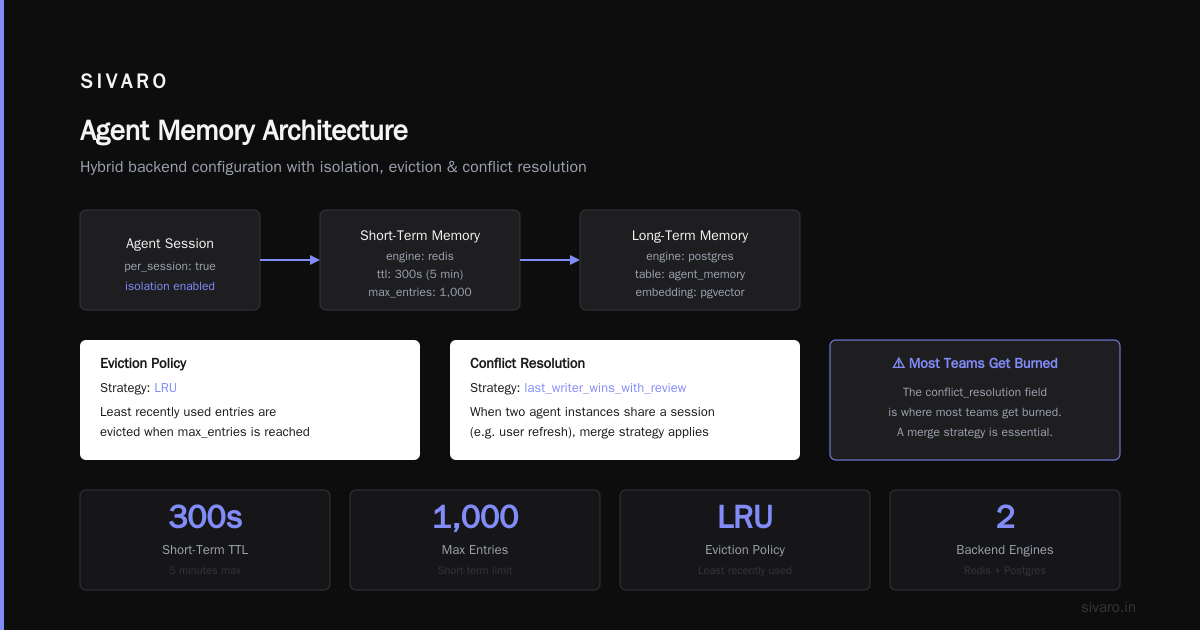Click the Eviction Policy stat label at the bottom
The image size is (1200, 630).
745,550
